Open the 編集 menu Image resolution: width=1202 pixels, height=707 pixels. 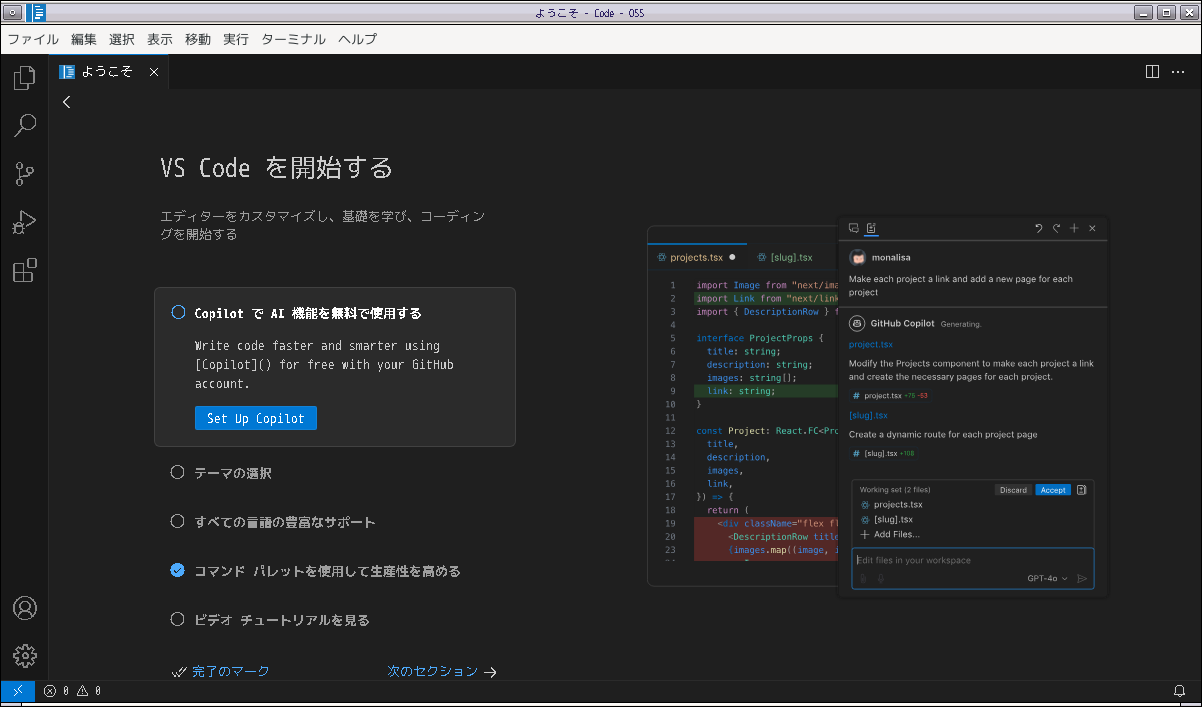click(x=84, y=39)
